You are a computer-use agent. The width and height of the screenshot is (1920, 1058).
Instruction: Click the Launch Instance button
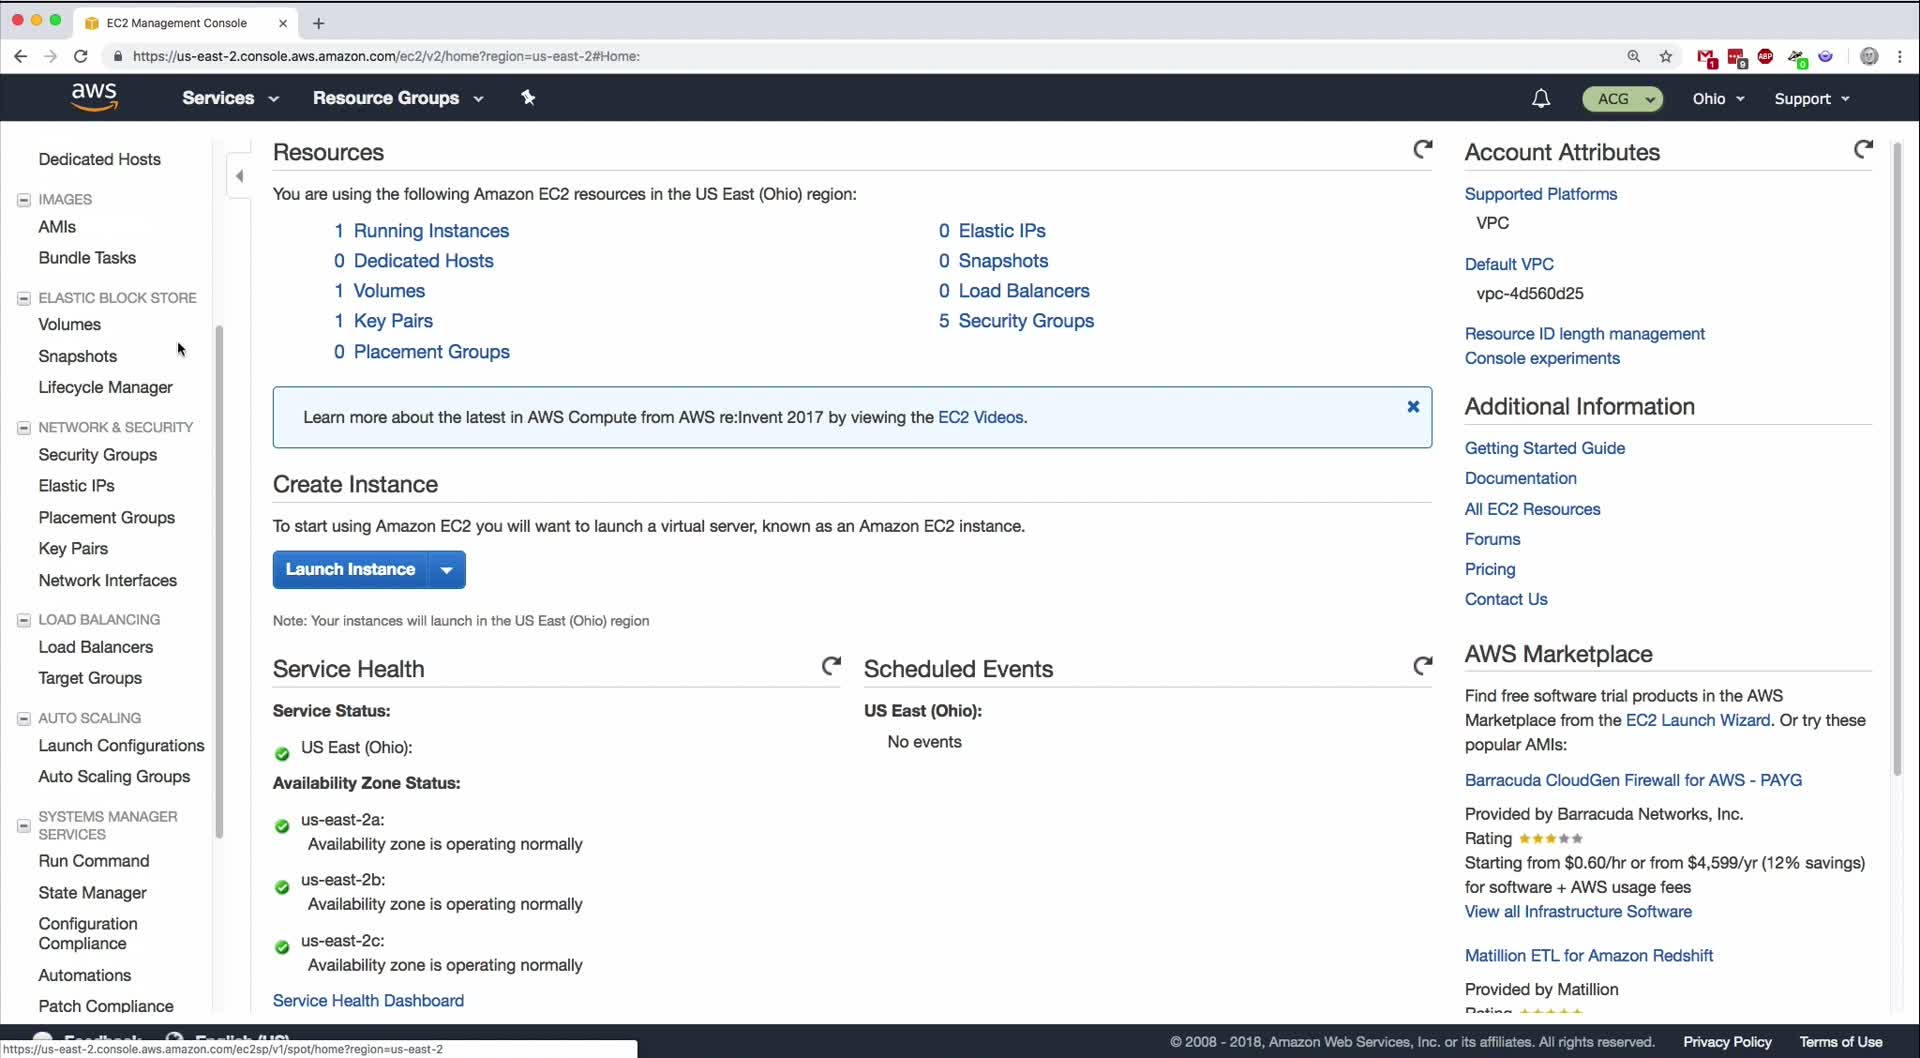[350, 570]
